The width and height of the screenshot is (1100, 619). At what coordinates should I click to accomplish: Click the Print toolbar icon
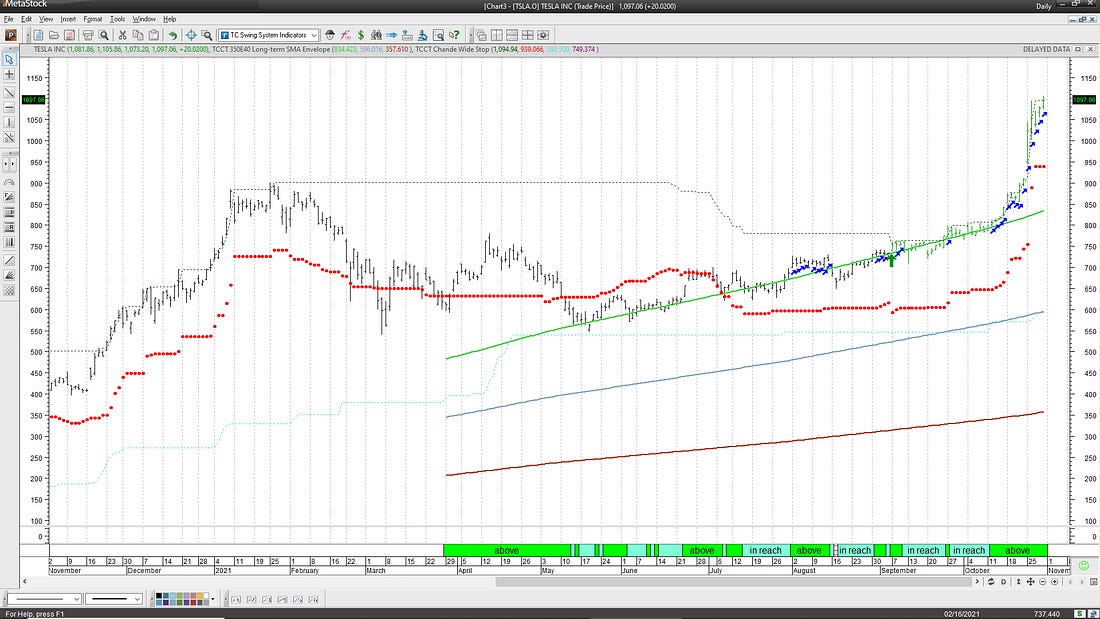coord(88,35)
